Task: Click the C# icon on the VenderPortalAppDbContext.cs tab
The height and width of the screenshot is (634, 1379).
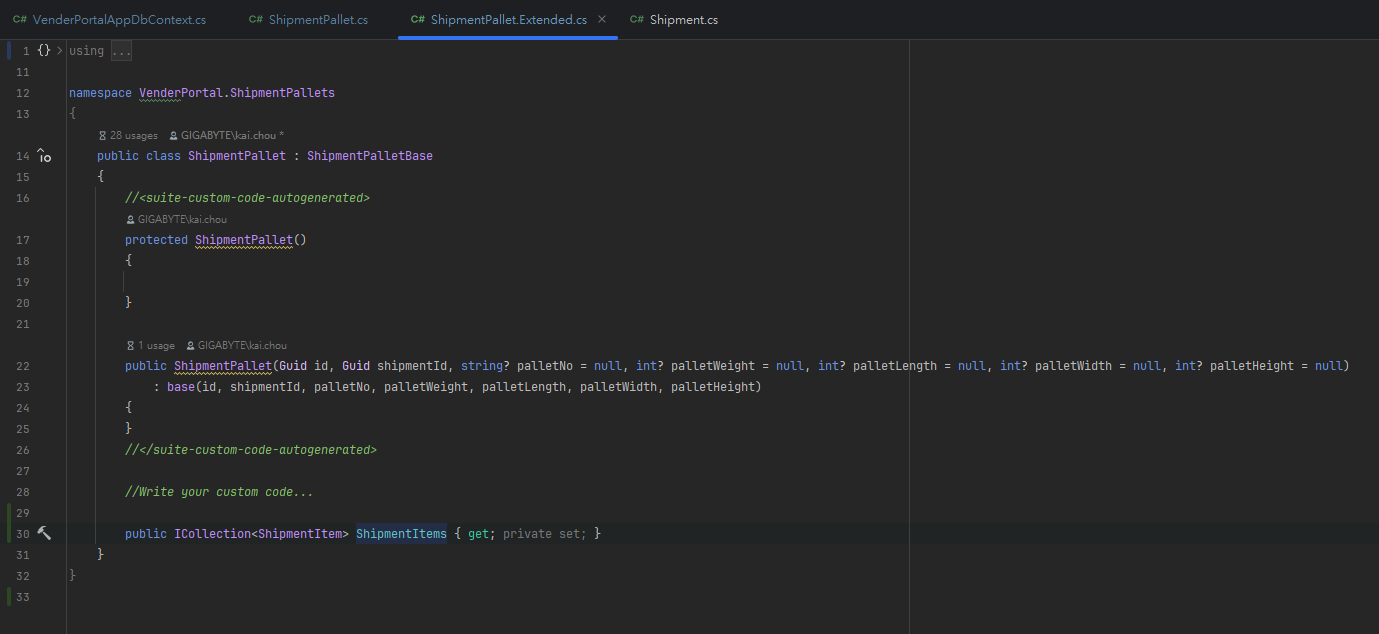Action: click(x=20, y=20)
